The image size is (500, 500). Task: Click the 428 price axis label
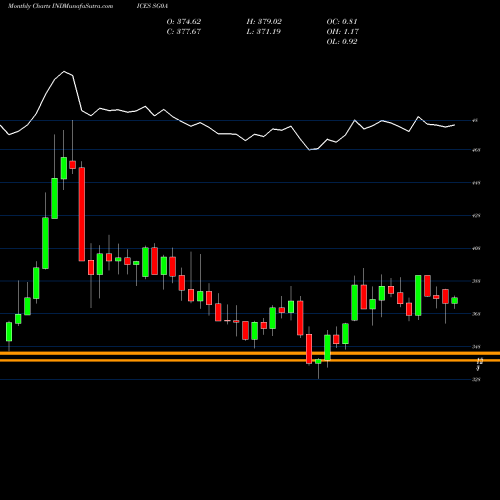pos(476,216)
